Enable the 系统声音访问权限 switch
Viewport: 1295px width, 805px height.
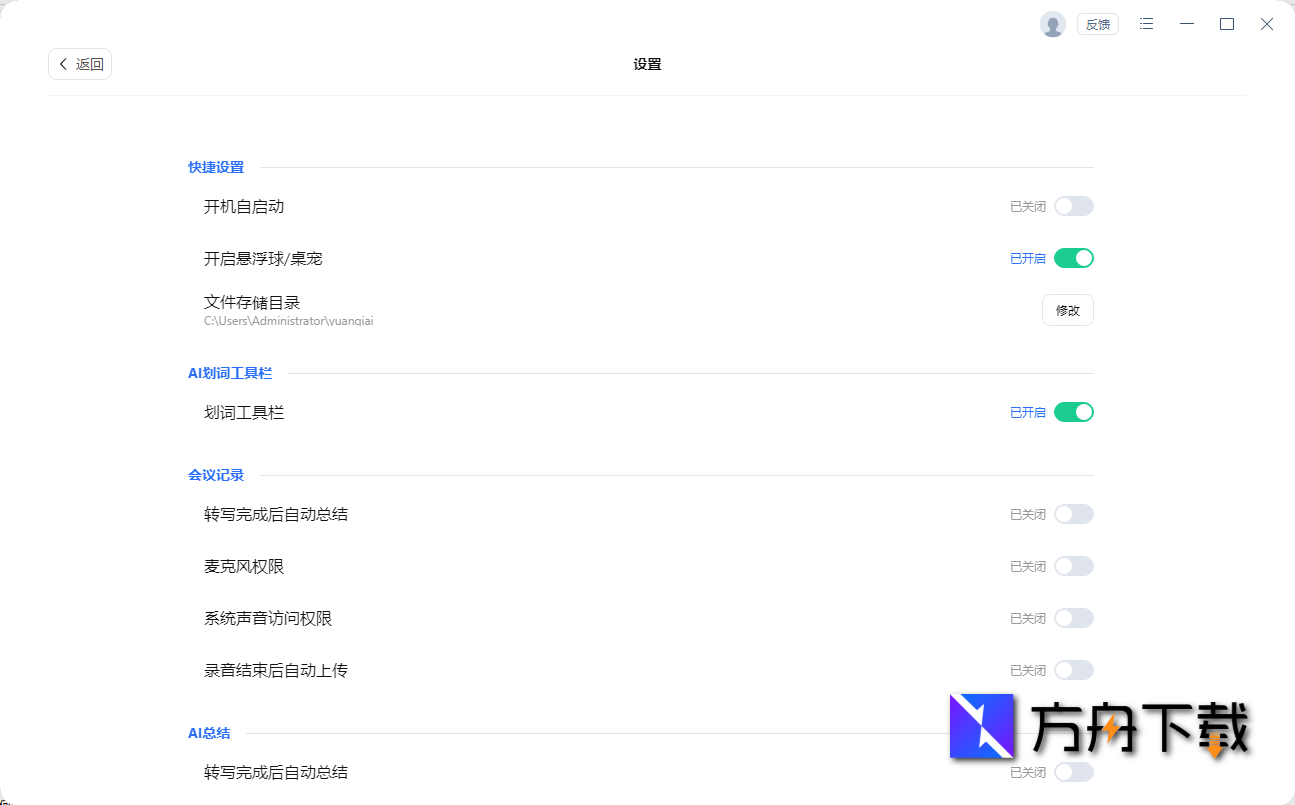tap(1073, 618)
